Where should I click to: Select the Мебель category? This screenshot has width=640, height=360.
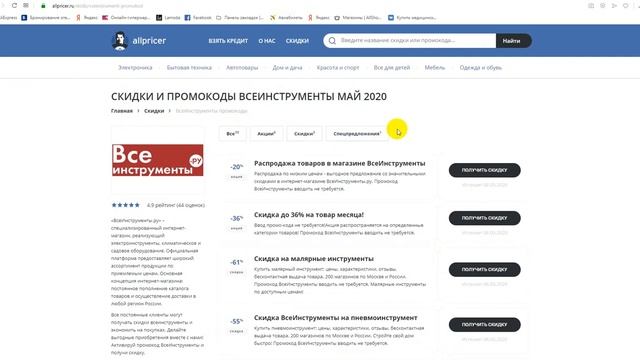pos(435,68)
